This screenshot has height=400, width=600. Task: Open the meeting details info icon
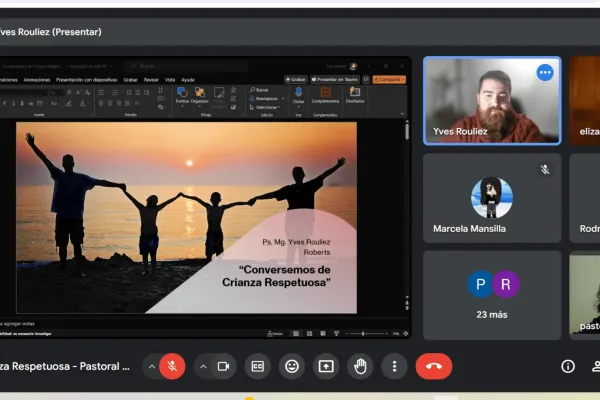tap(568, 366)
